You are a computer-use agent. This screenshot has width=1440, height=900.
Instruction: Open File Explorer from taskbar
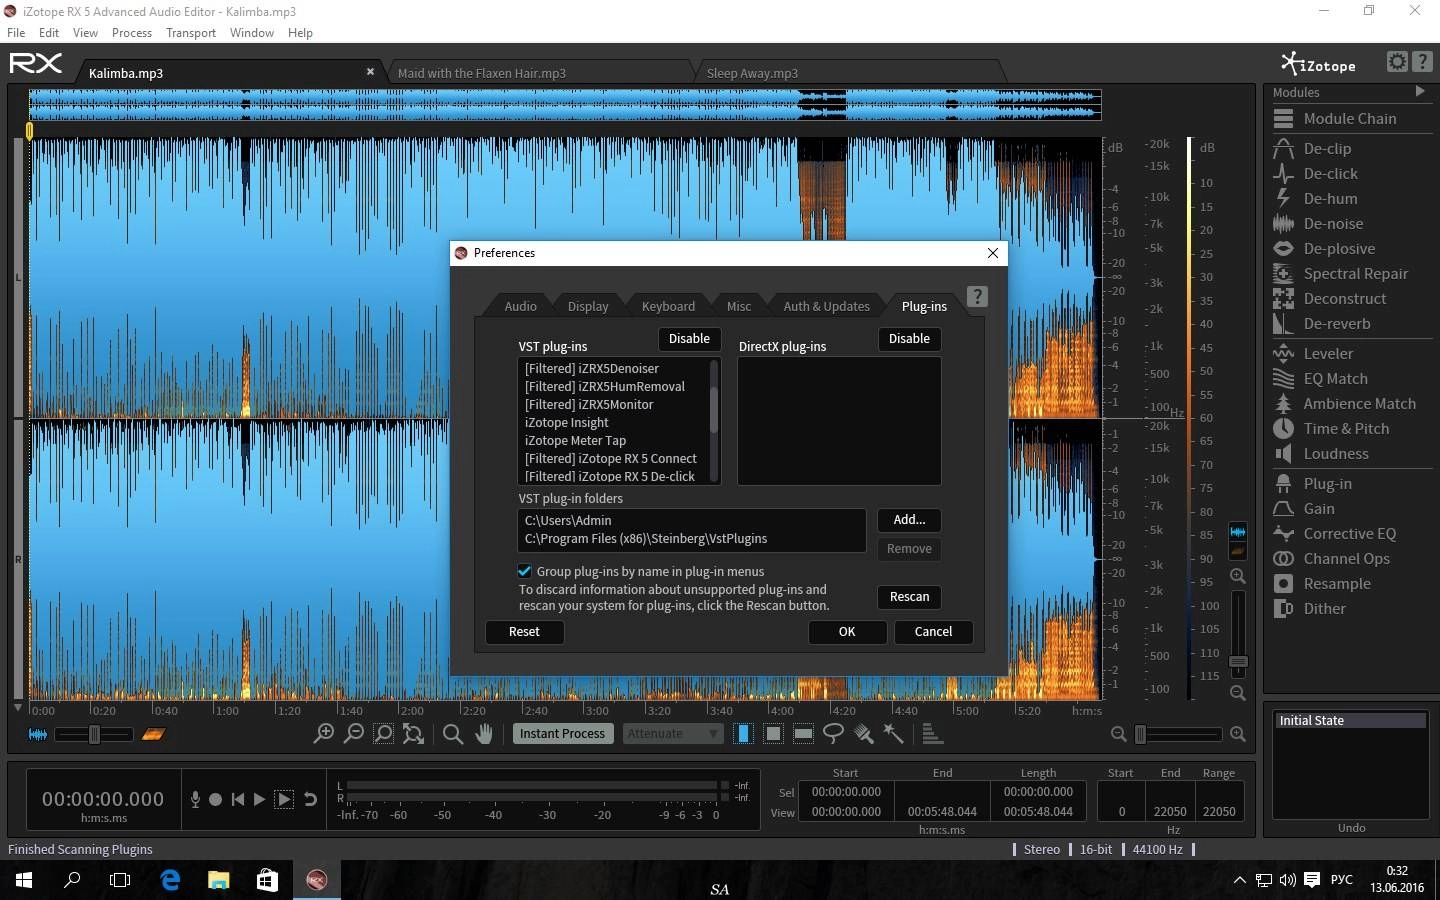coord(219,880)
